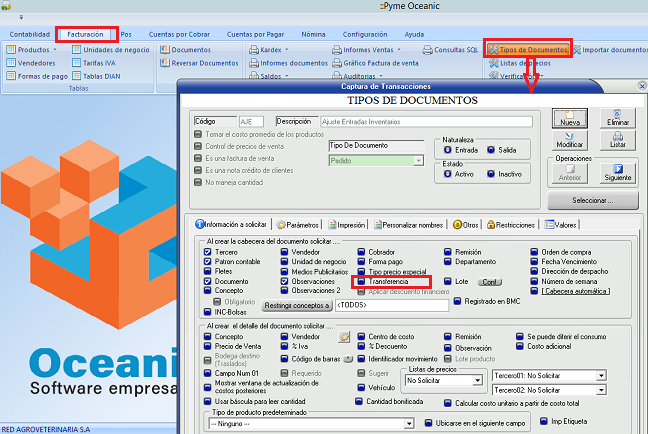The width and height of the screenshot is (648, 434).
Task: Open the Nómina ribbon tab
Action: (x=313, y=34)
